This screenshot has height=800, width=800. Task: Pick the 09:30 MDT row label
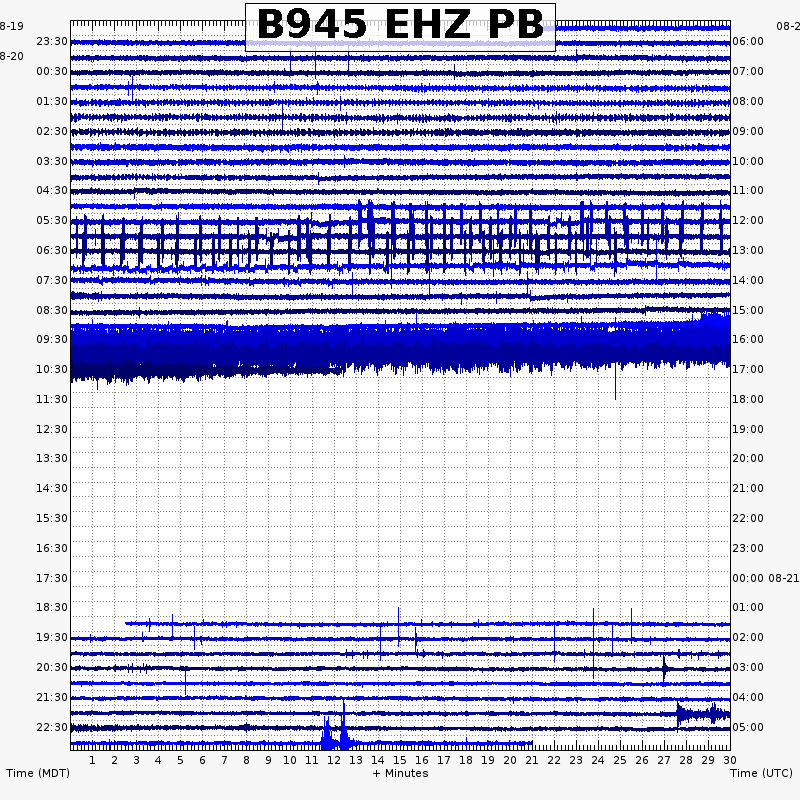(x=52, y=339)
